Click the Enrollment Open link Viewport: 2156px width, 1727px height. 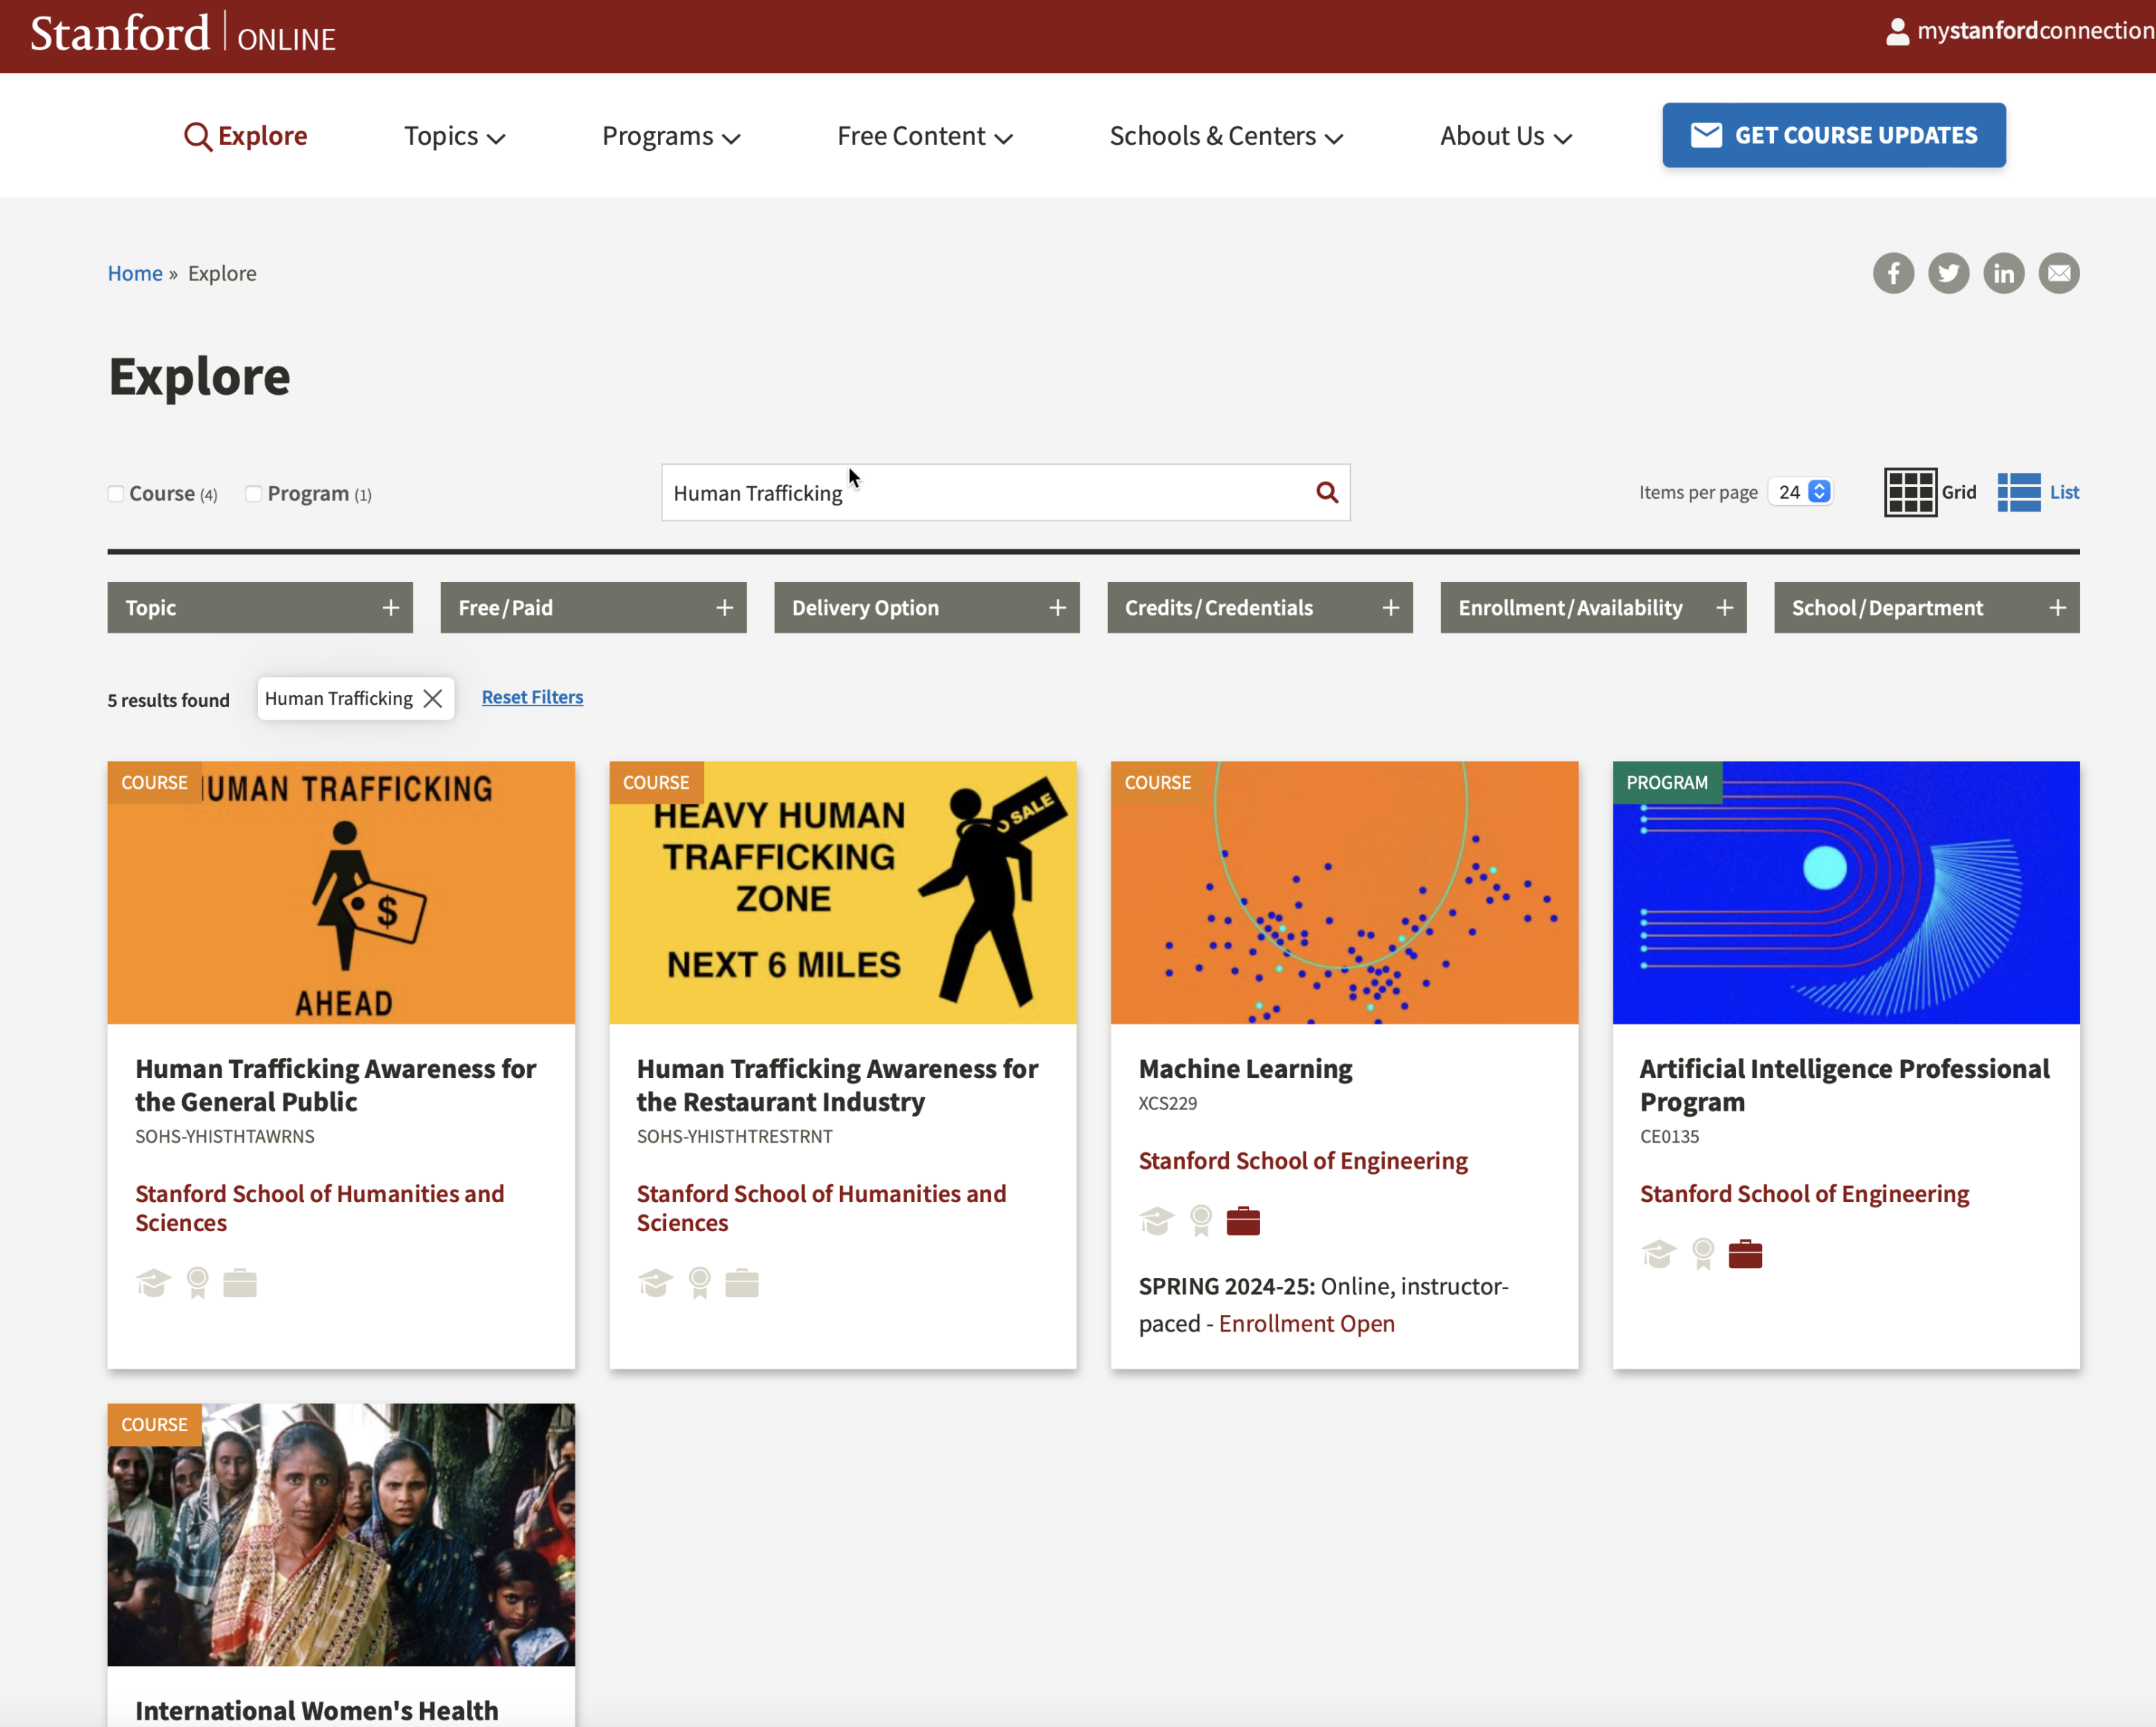[1306, 1323]
